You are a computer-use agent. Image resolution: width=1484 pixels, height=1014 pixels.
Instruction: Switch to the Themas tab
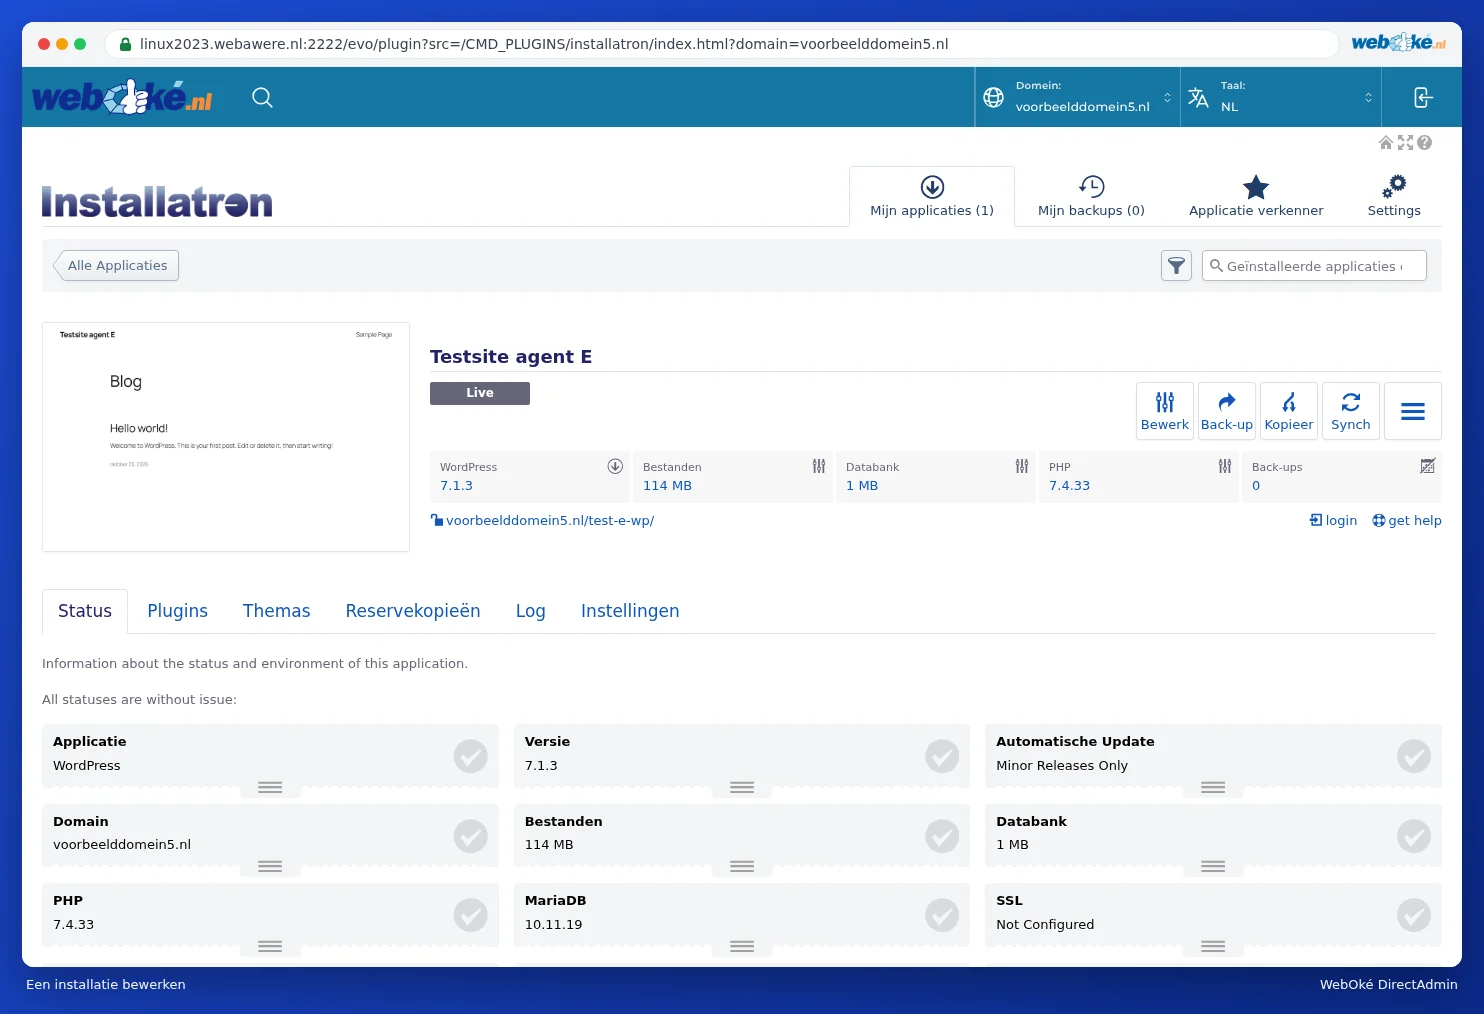click(x=276, y=611)
